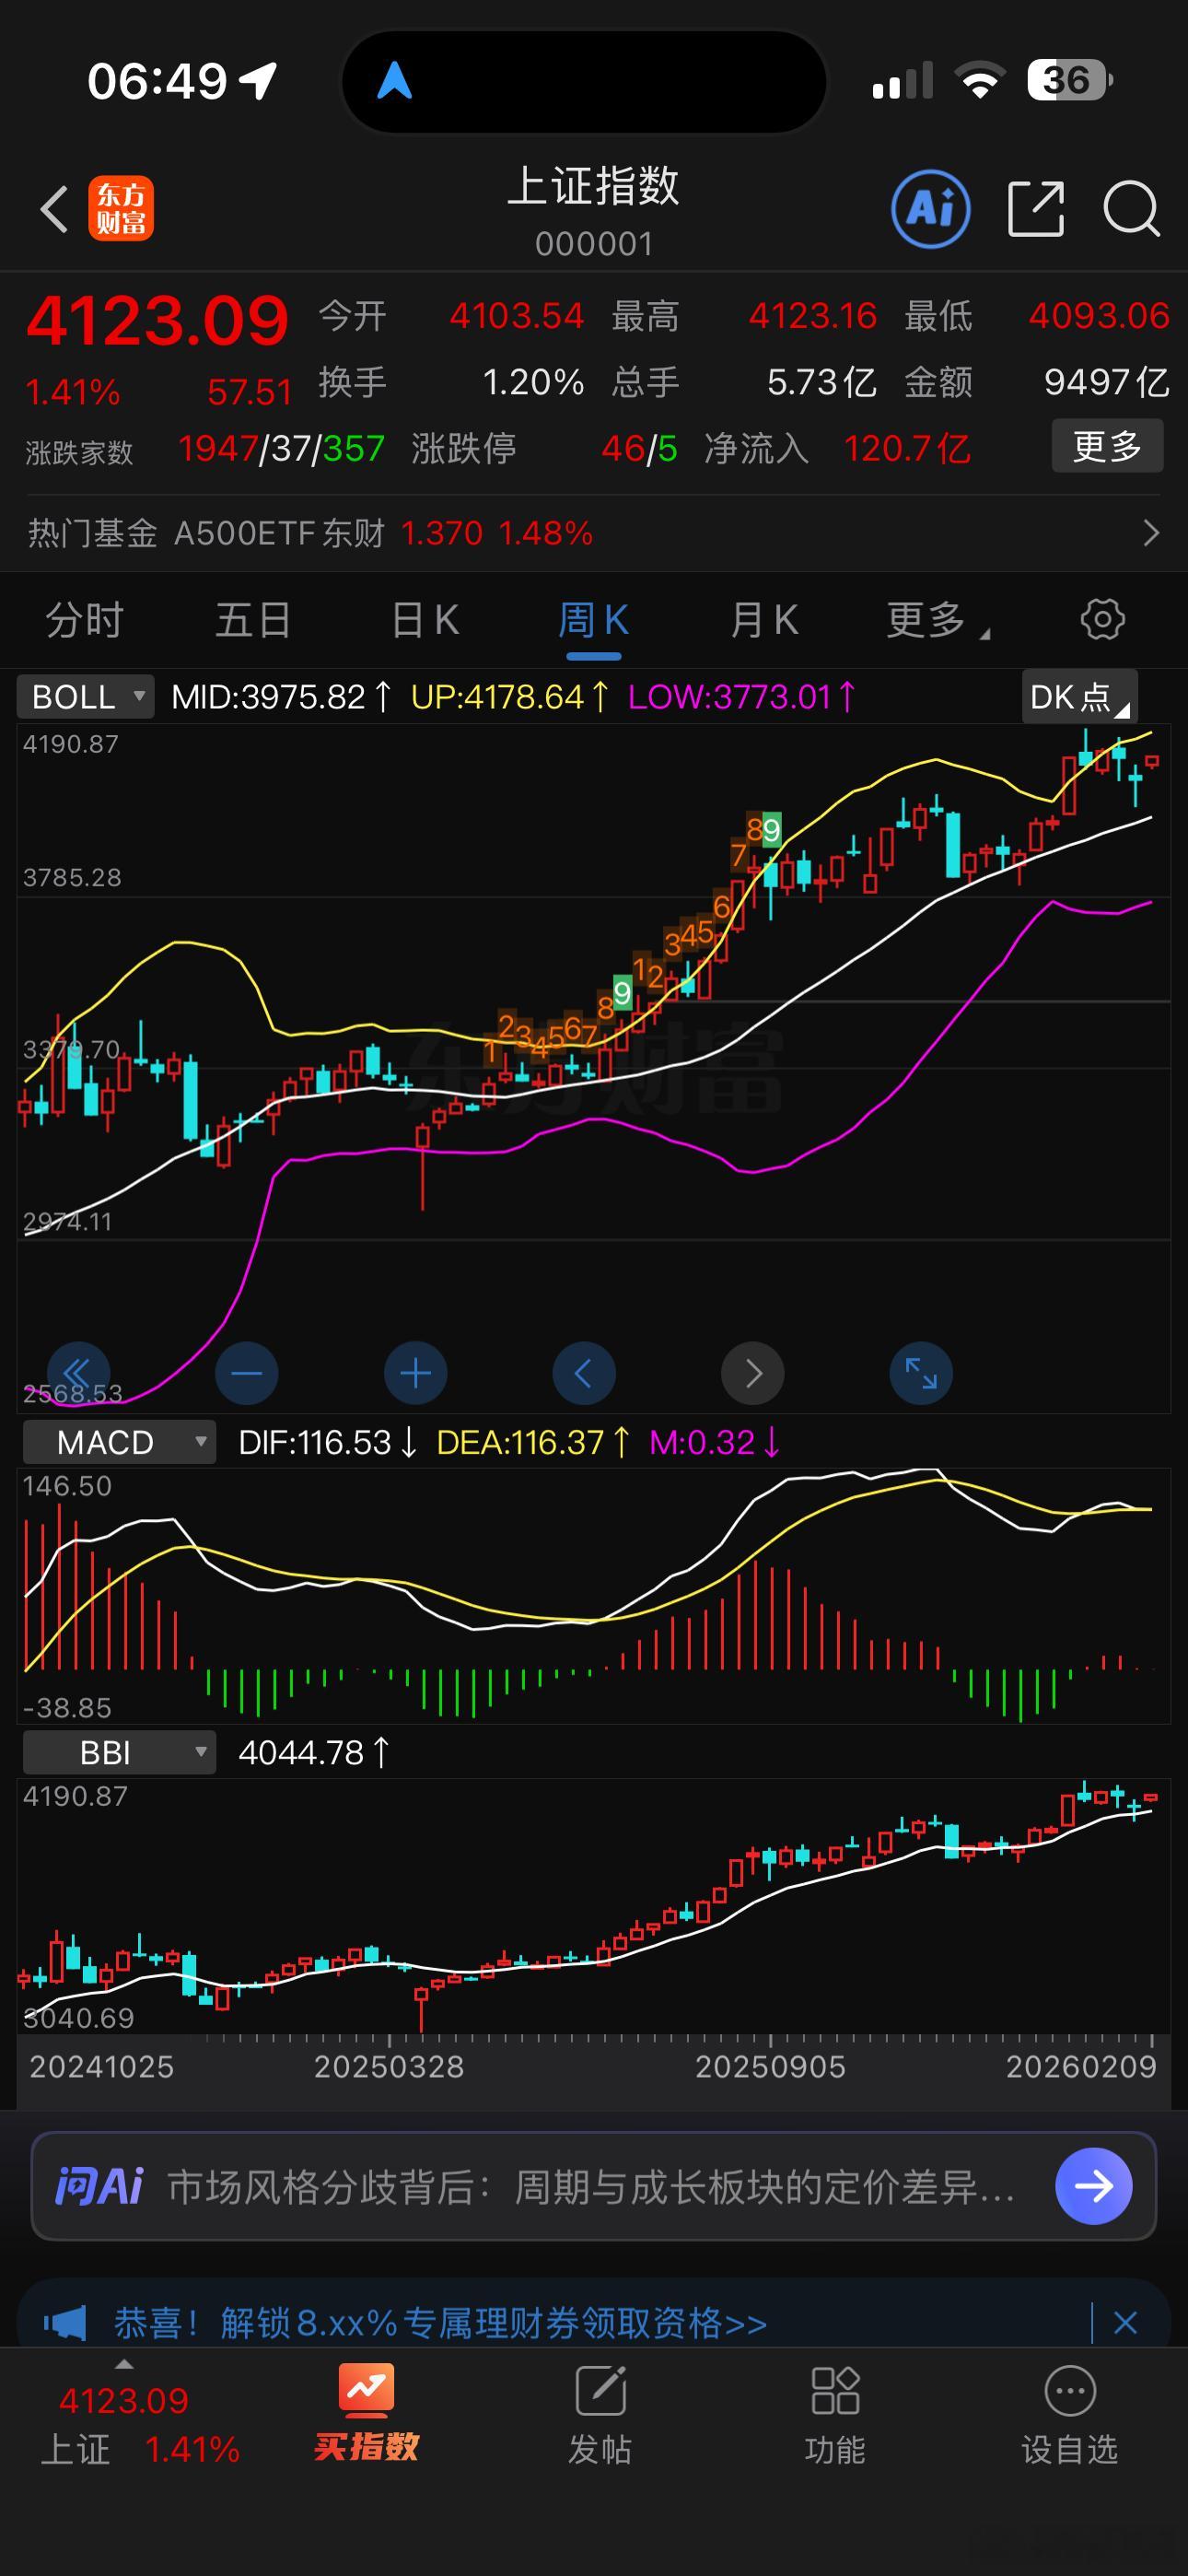This screenshot has height=2576, width=1188.
Task: Tap the 更多 quote details button
Action: 1107,446
